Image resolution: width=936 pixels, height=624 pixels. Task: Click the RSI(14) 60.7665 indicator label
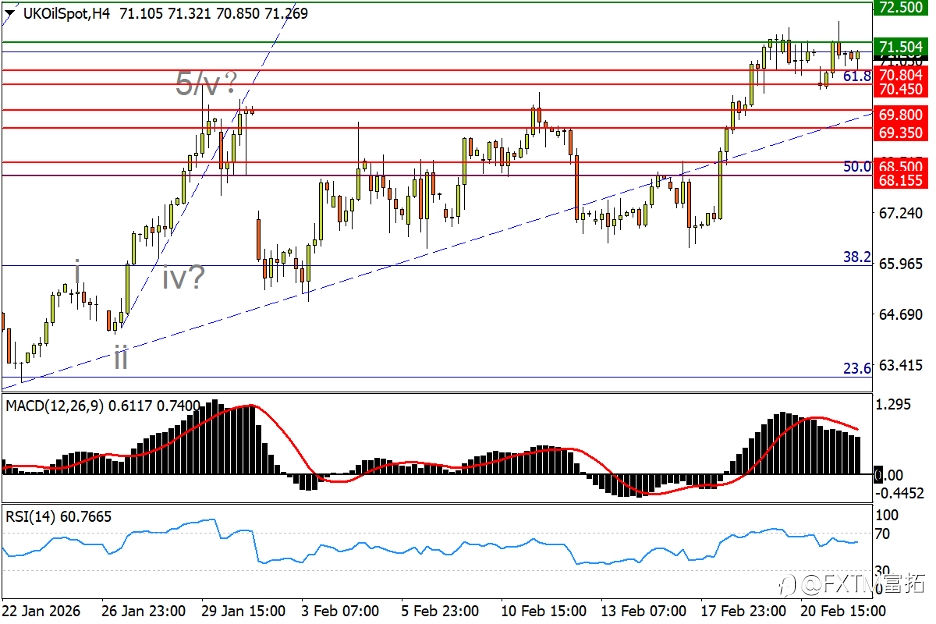click(58, 517)
